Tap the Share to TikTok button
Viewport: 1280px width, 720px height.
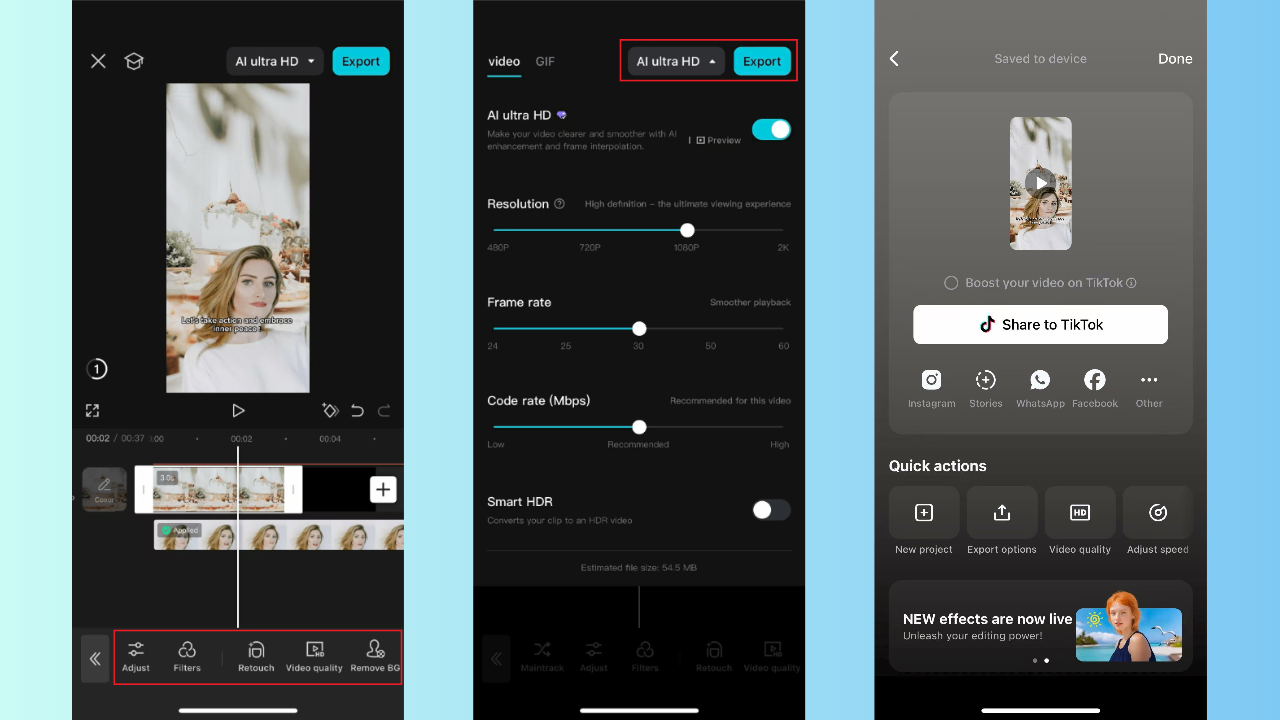(1040, 324)
